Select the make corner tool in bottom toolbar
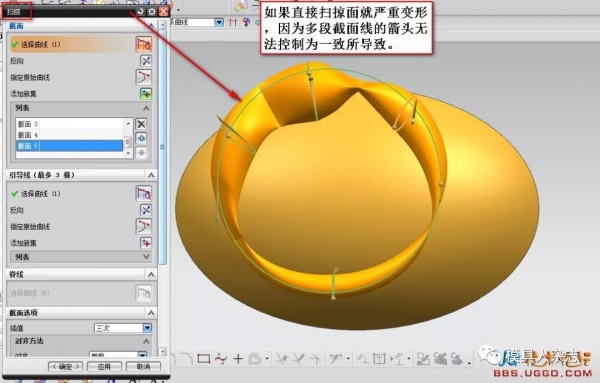Viewport: 600px width, 383px height. 315,359
